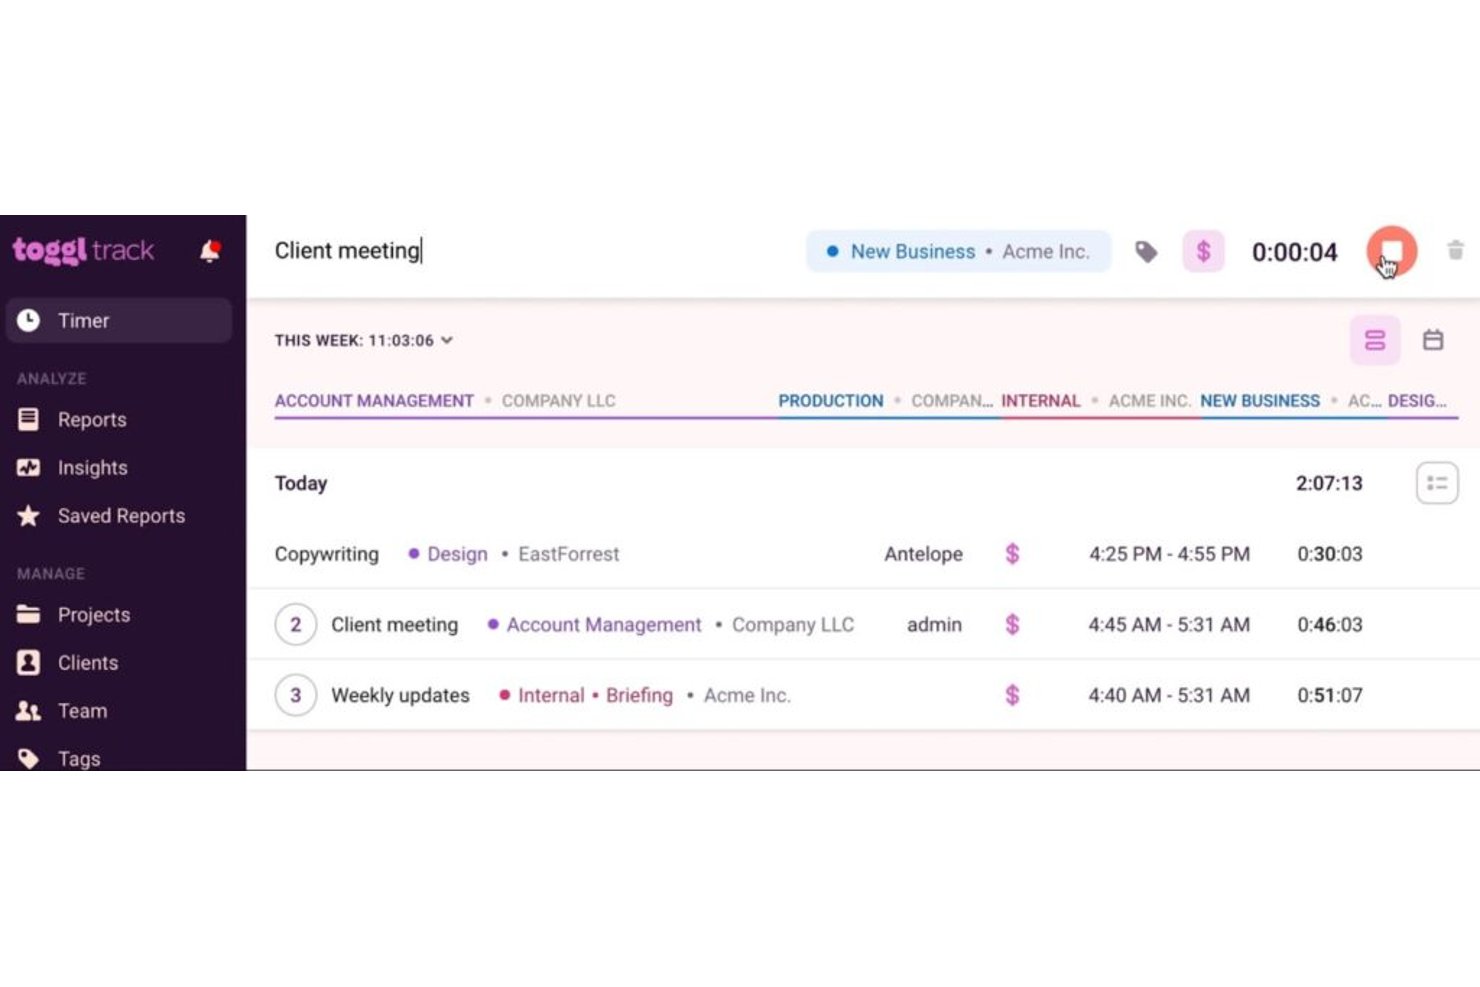Discard running entry with trash icon
The height and width of the screenshot is (987, 1480).
(1455, 250)
